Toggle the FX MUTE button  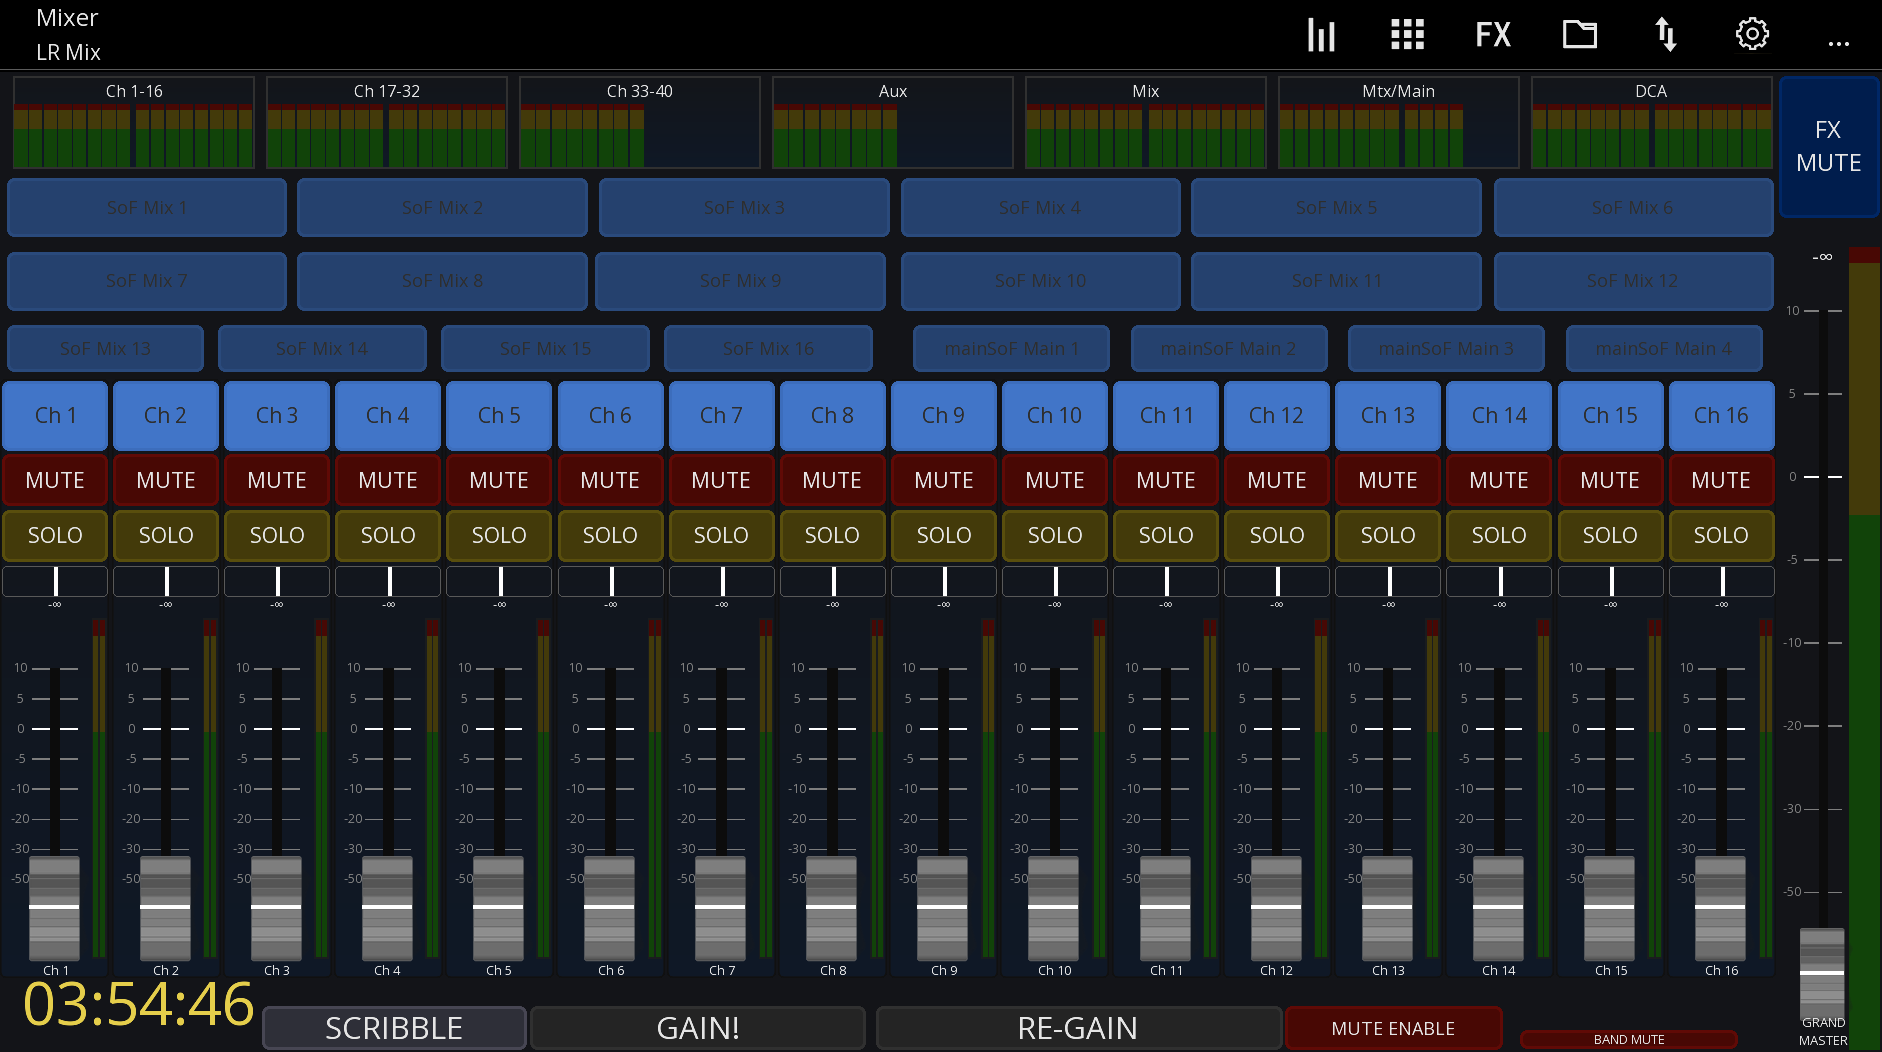1828,147
